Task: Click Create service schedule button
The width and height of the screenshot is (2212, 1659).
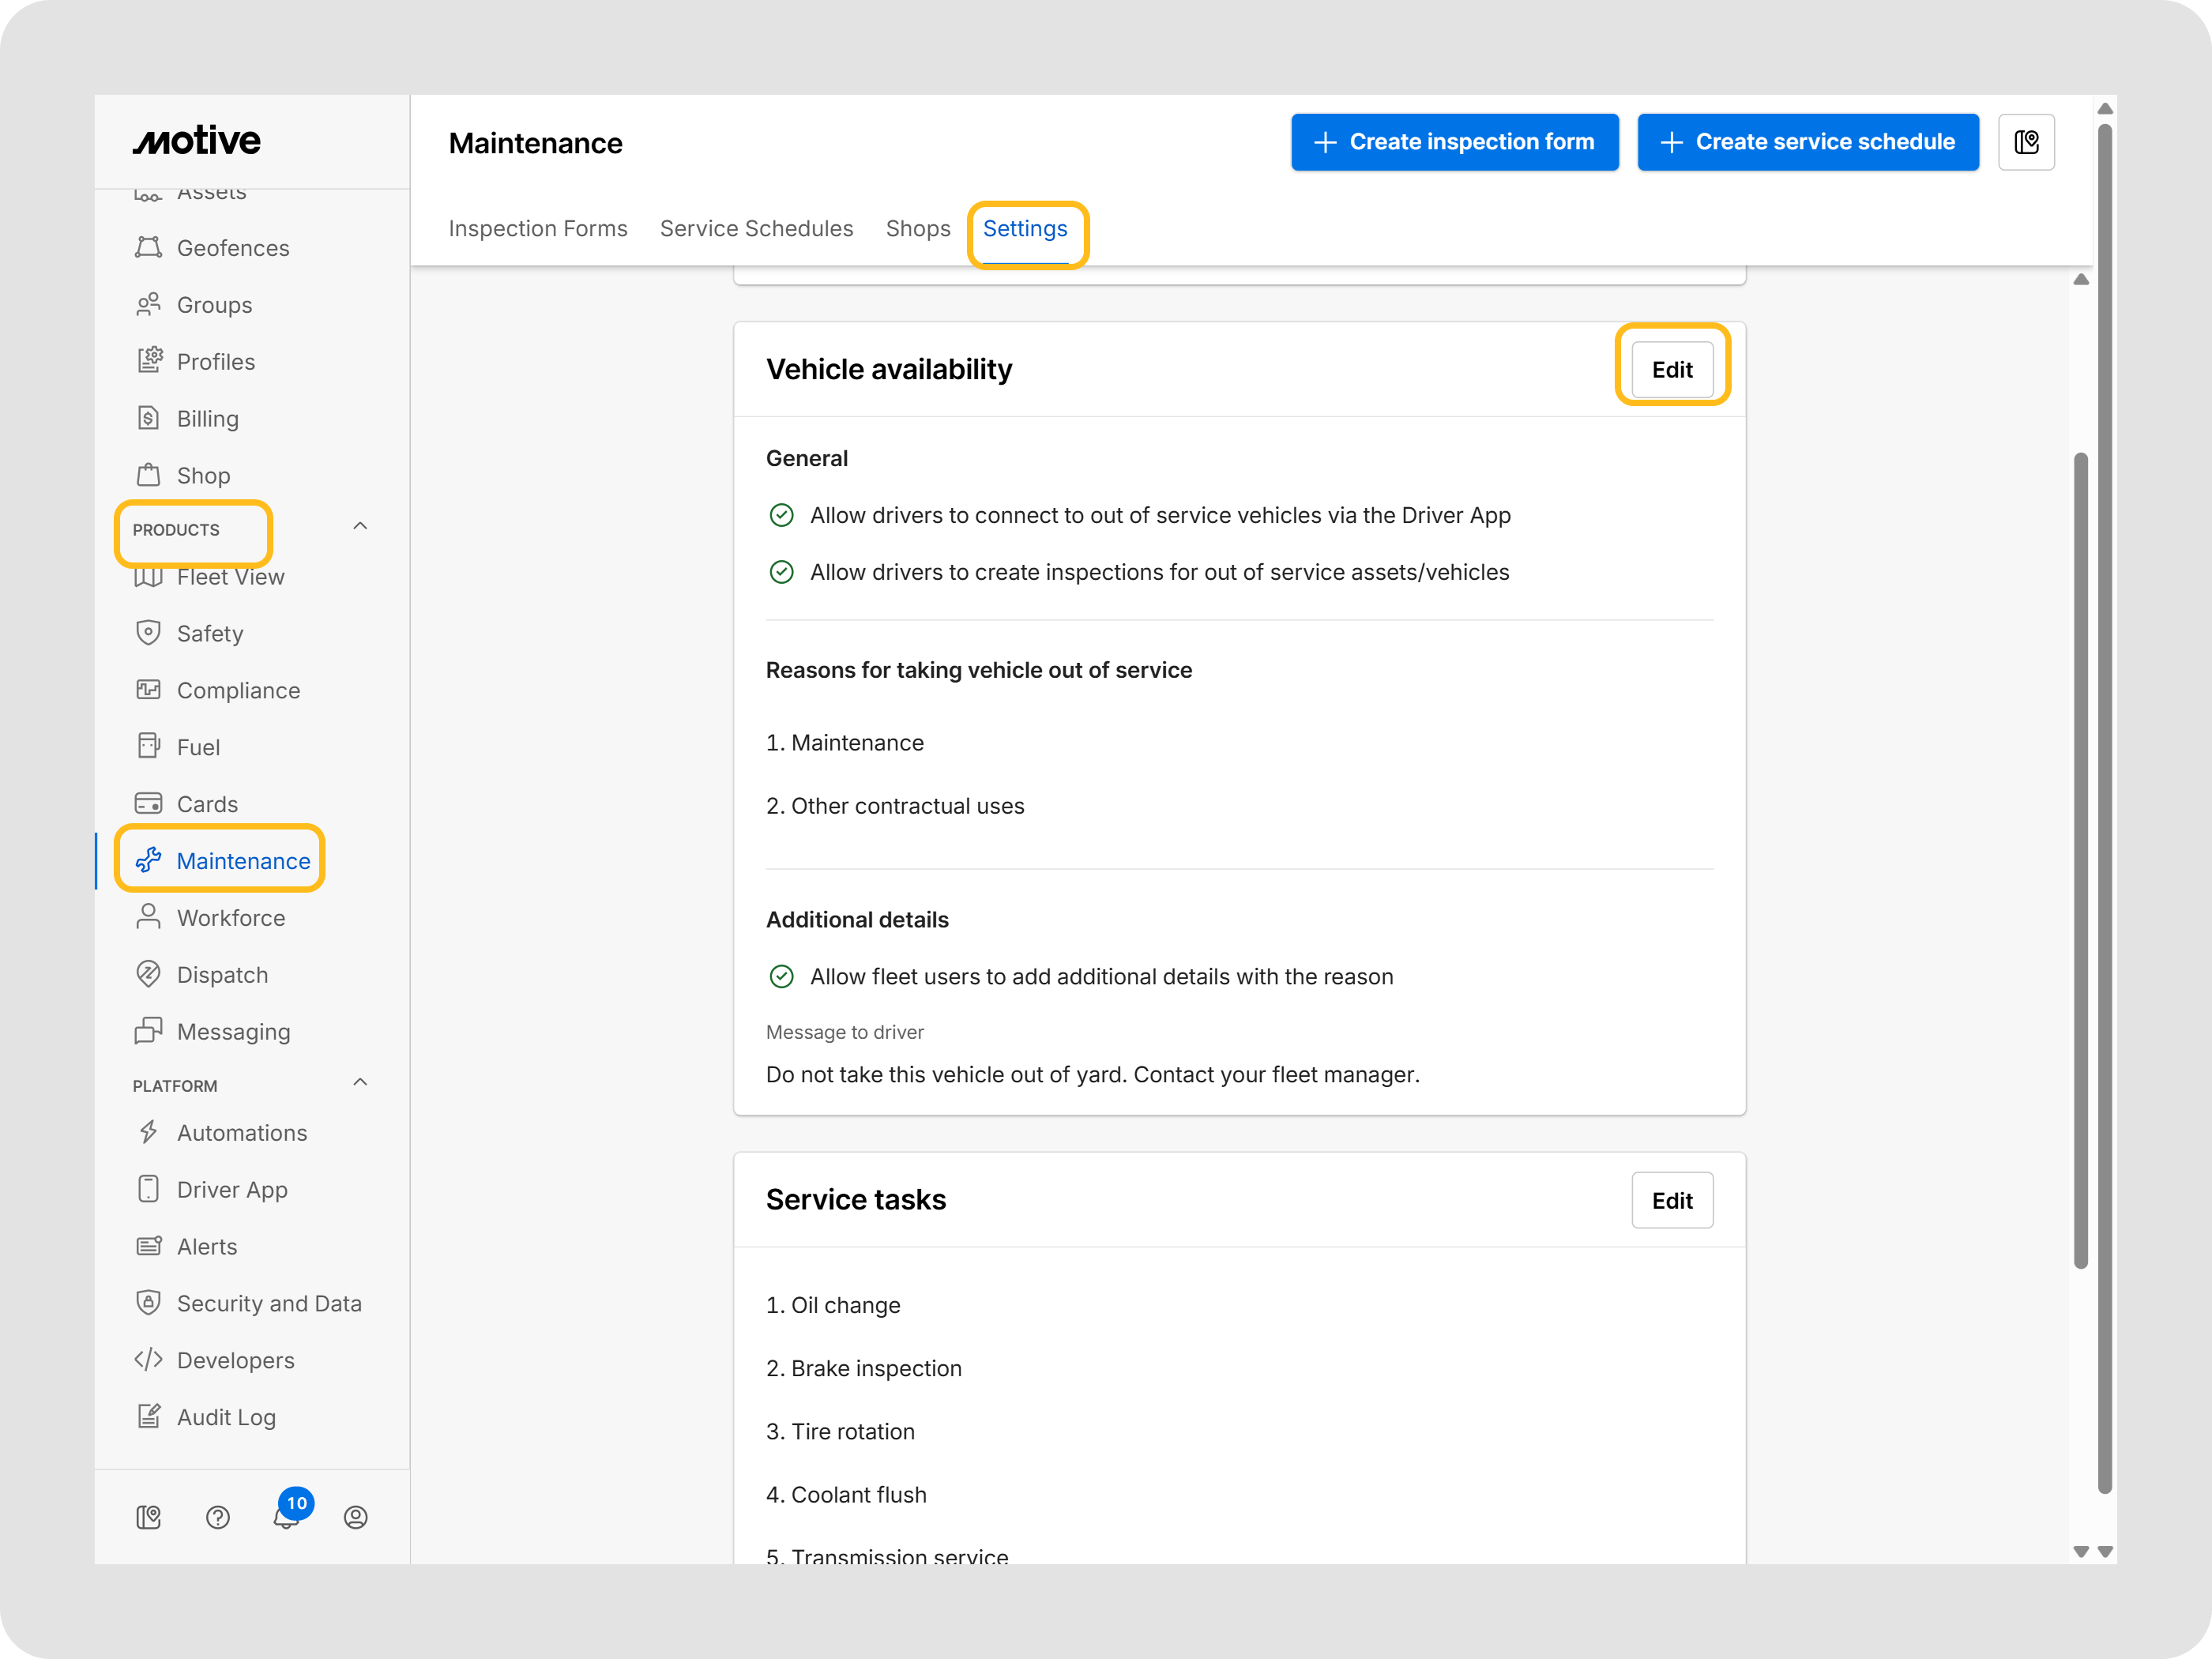Action: pos(1808,142)
